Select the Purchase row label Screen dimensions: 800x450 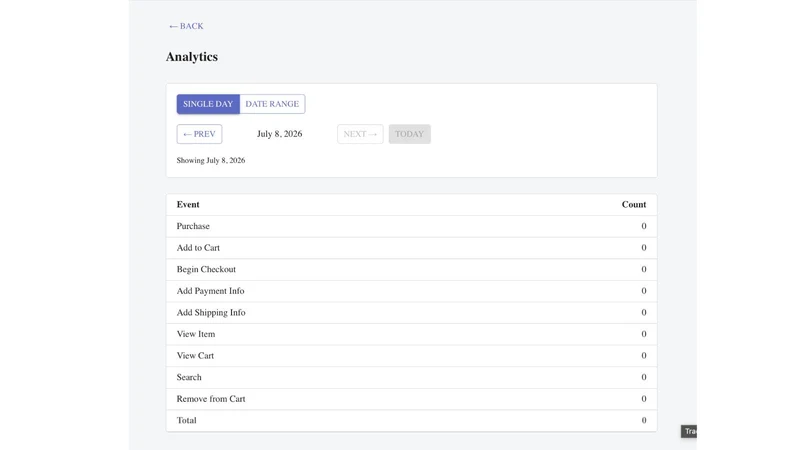193,226
